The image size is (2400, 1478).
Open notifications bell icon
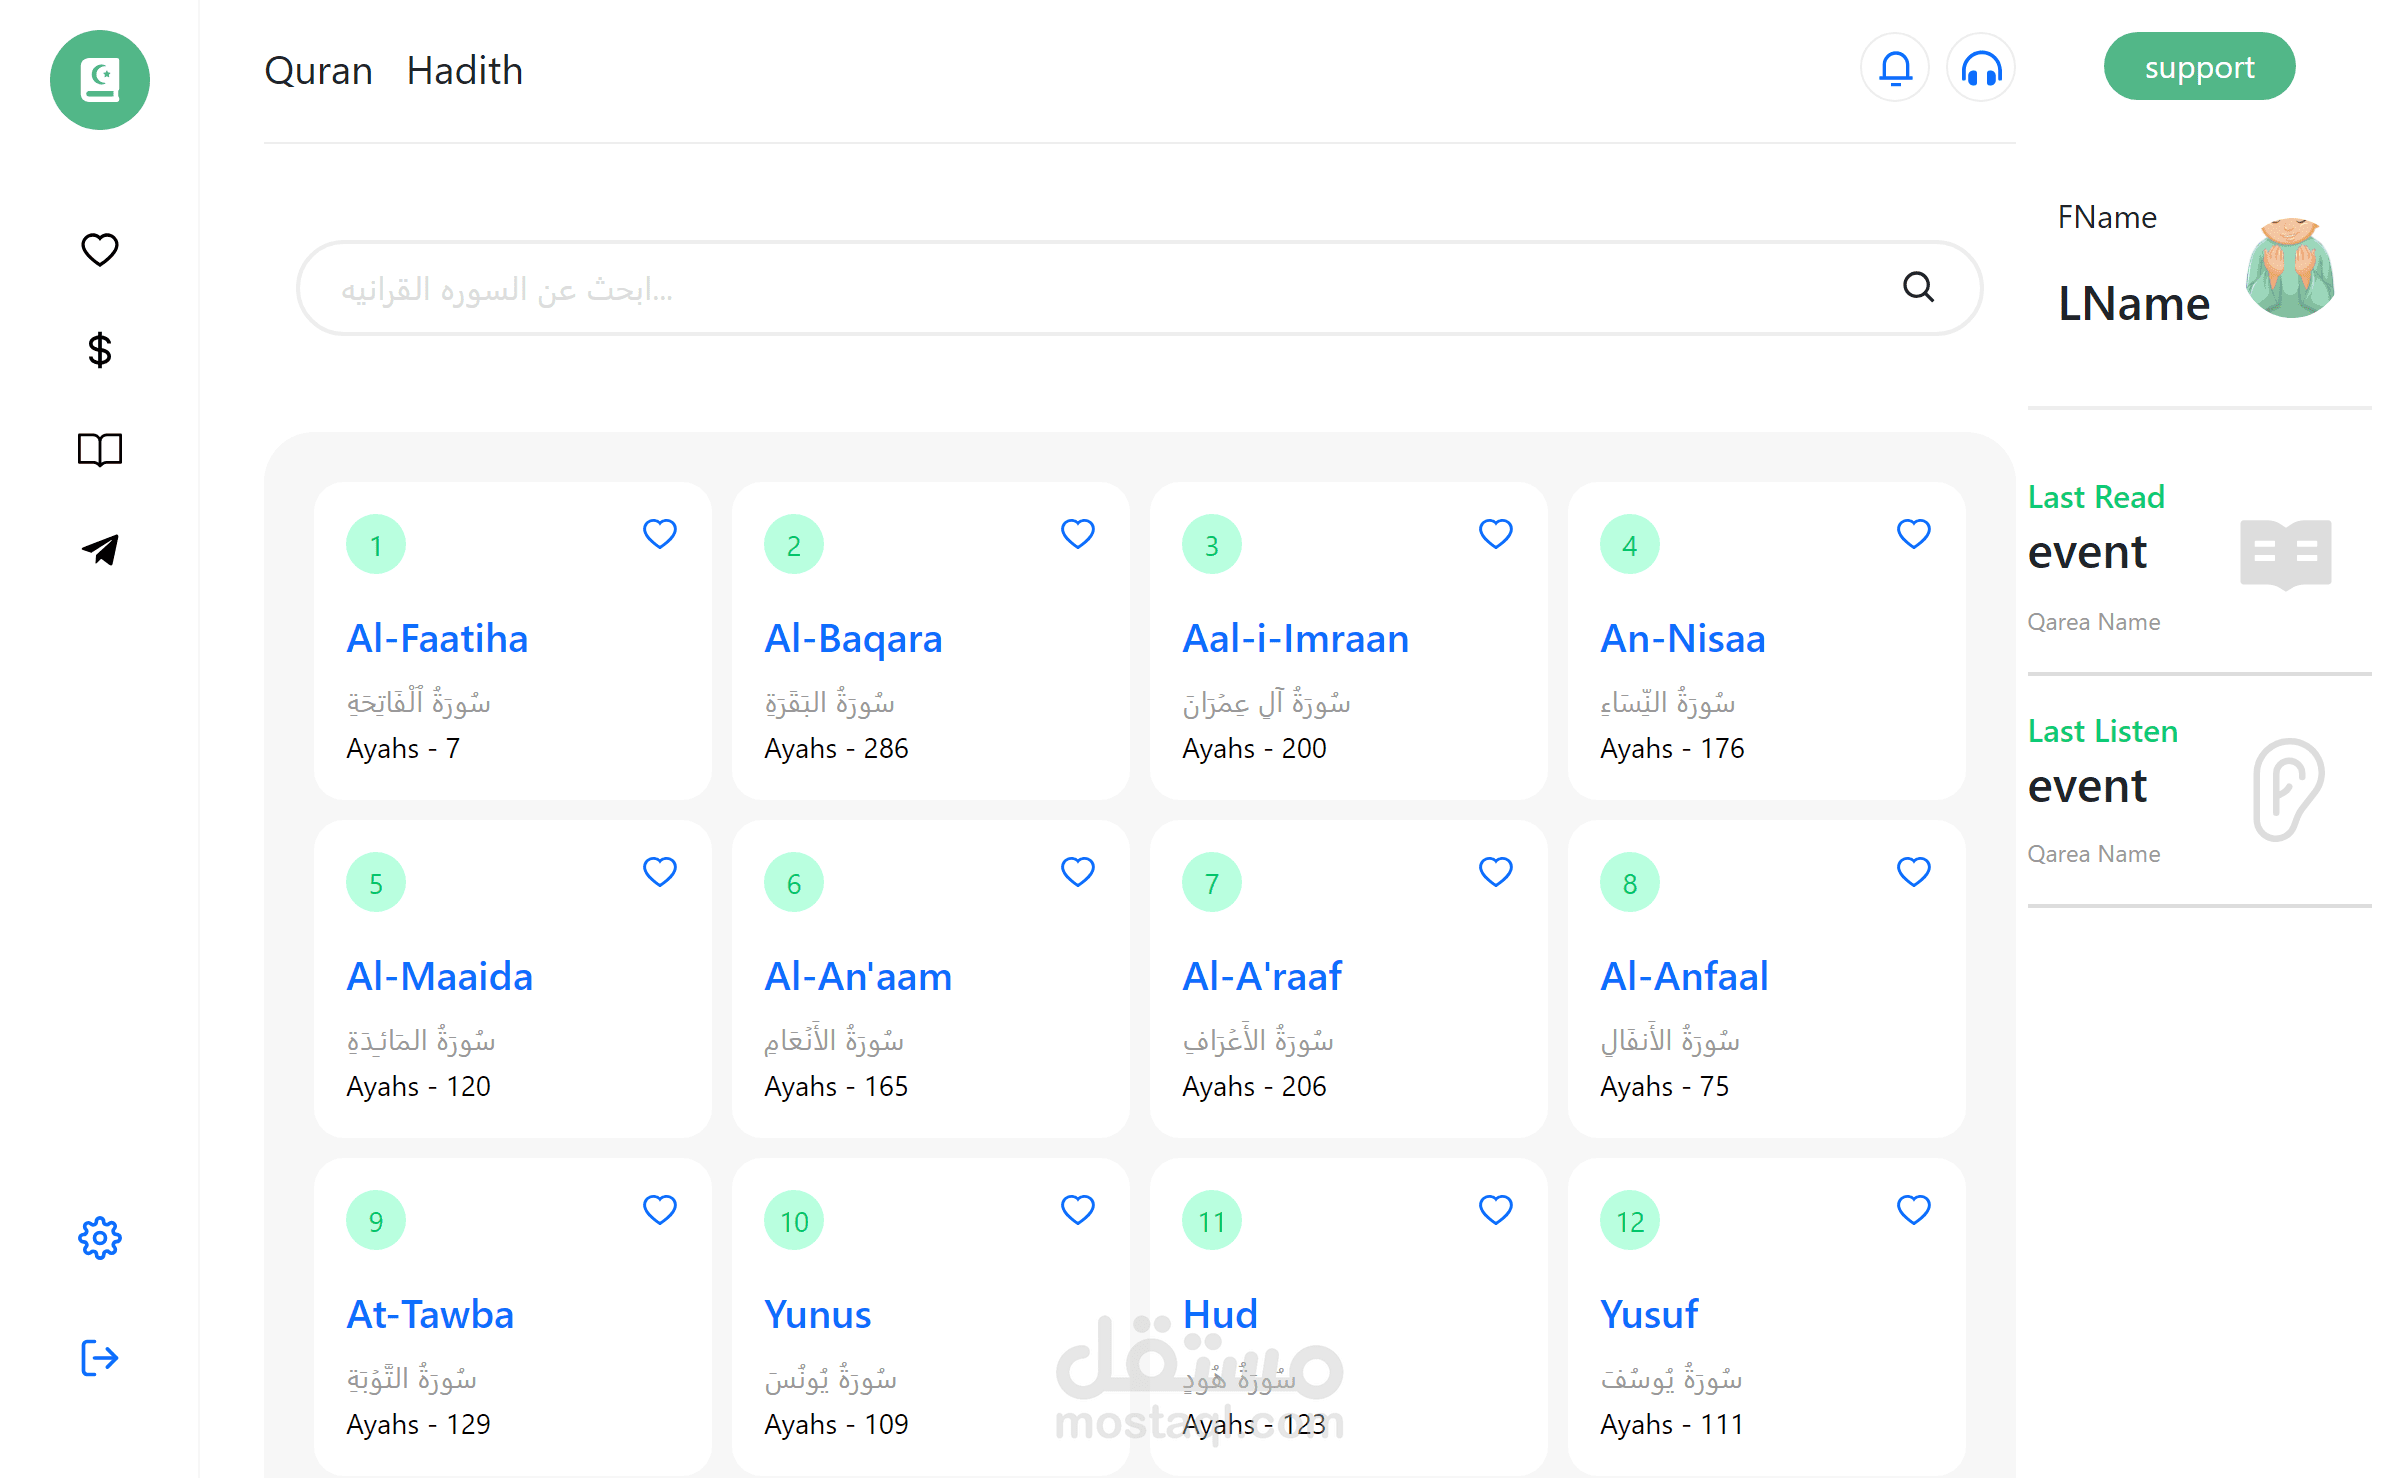point(1895,68)
